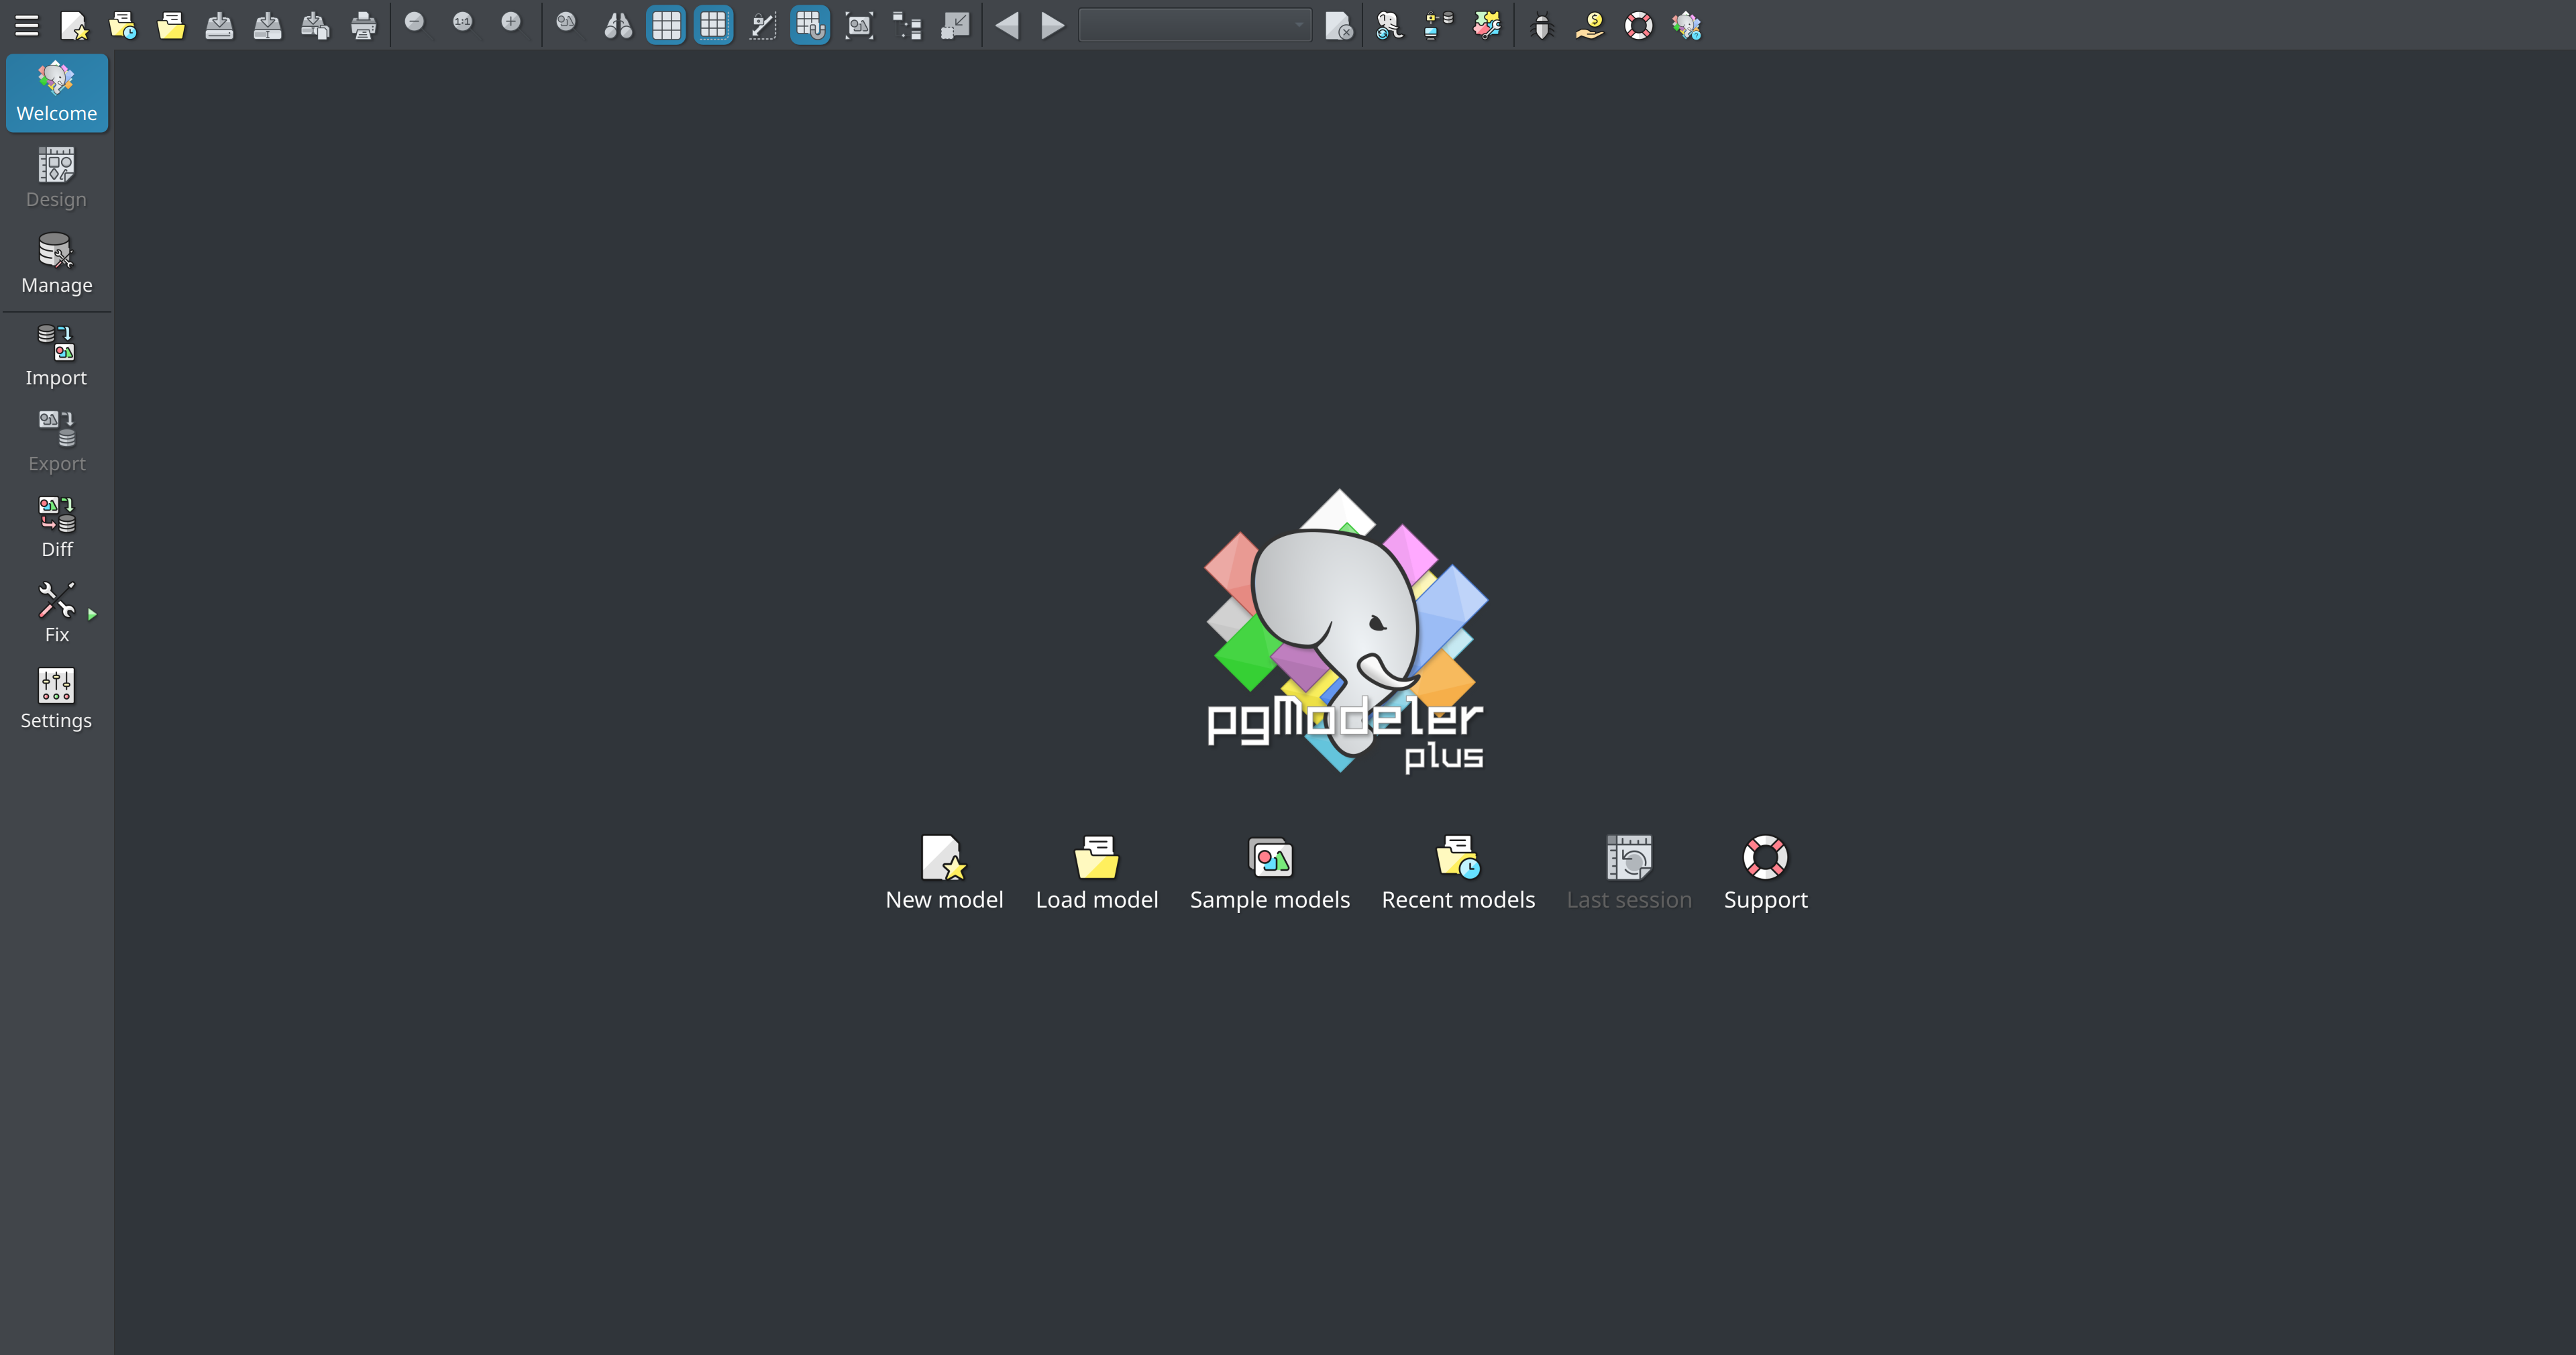Check for pgModeler updates with the elephant icon

(1388, 25)
